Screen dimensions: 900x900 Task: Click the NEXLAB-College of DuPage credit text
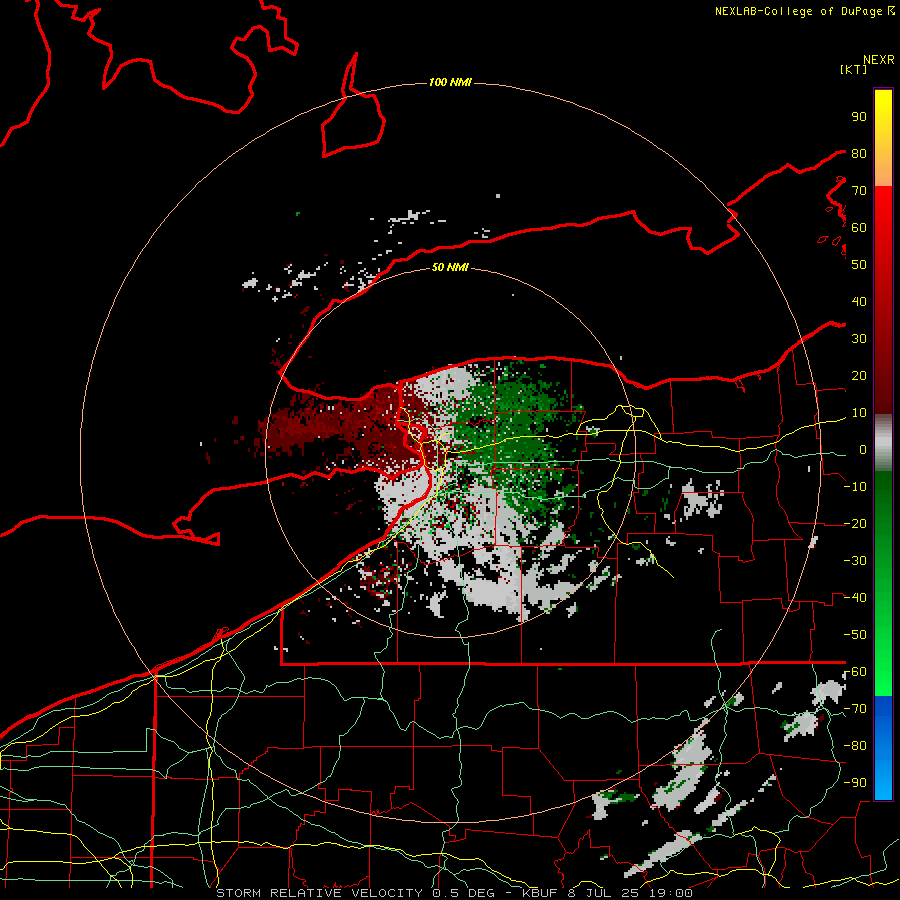pyautogui.click(x=800, y=11)
